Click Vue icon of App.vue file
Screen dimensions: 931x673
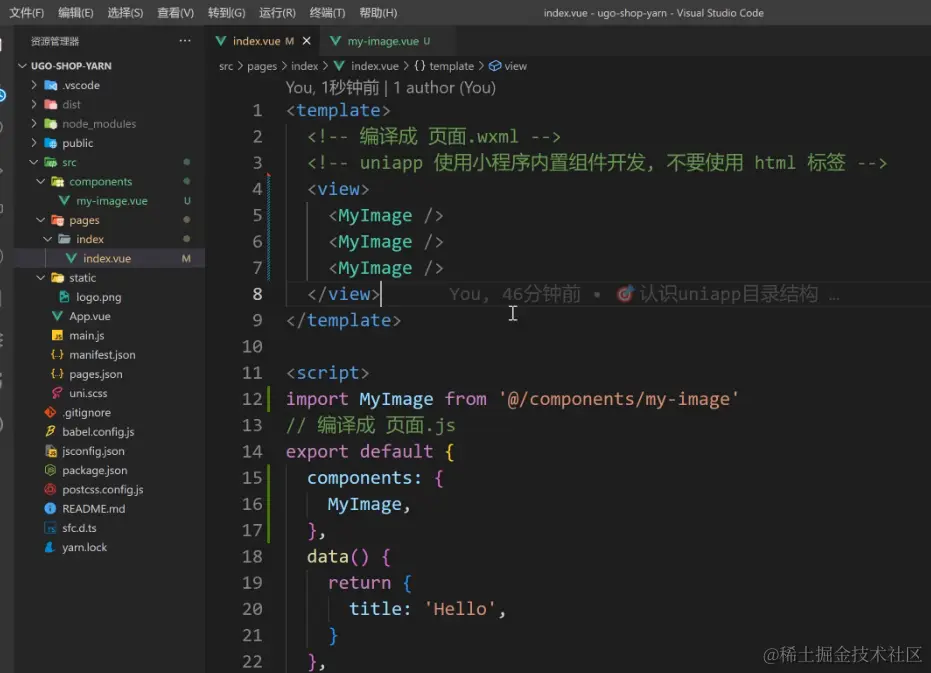click(x=57, y=316)
